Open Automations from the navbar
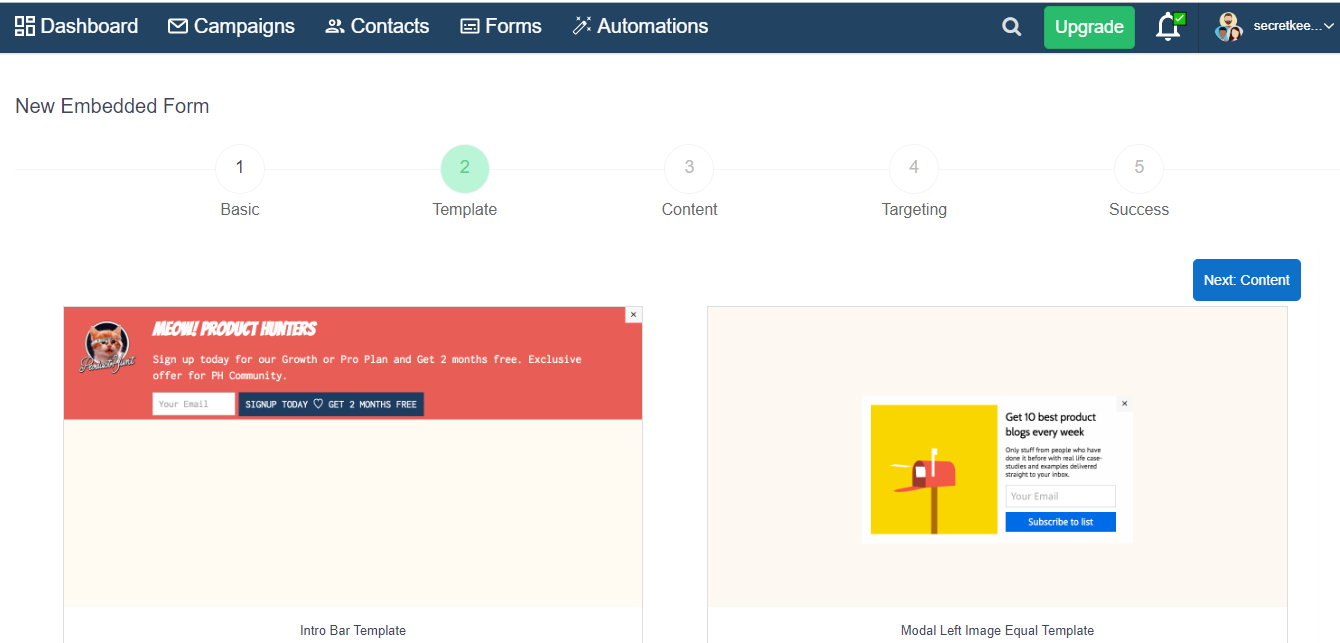The width and height of the screenshot is (1340, 643). point(640,27)
